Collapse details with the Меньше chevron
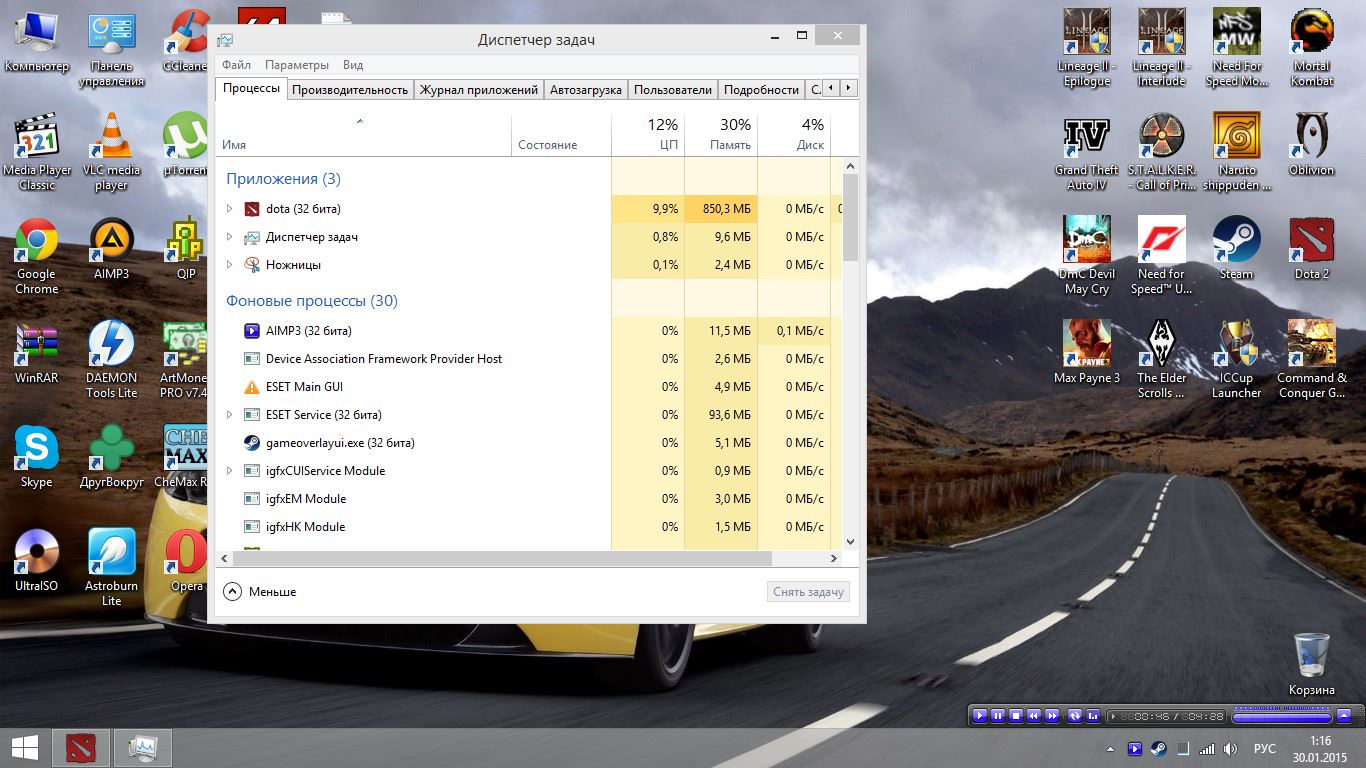 (233, 592)
